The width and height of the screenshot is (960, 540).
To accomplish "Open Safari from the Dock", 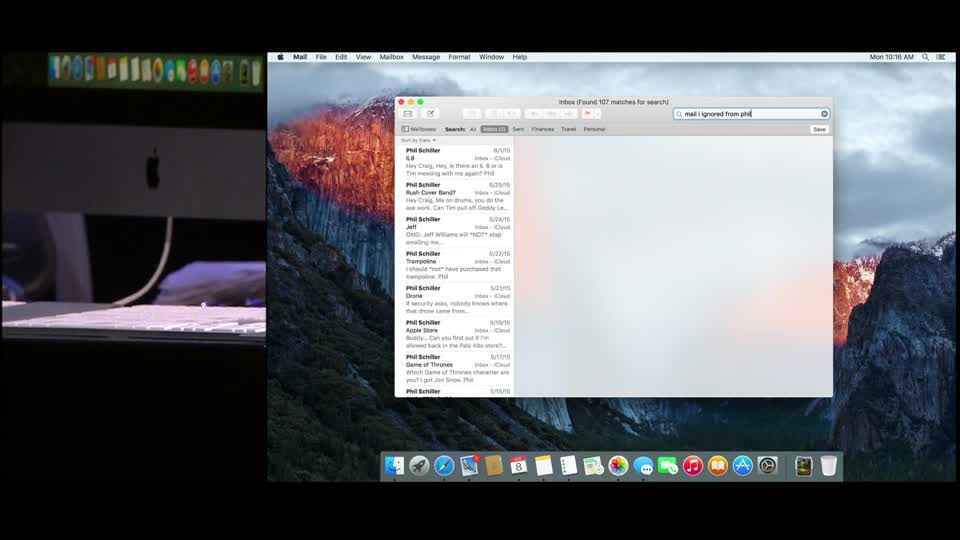I will click(444, 466).
